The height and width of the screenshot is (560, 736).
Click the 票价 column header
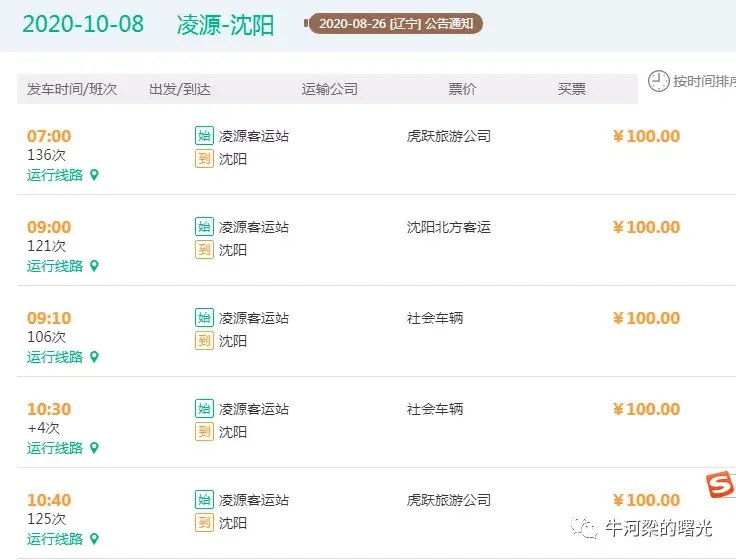click(462, 89)
